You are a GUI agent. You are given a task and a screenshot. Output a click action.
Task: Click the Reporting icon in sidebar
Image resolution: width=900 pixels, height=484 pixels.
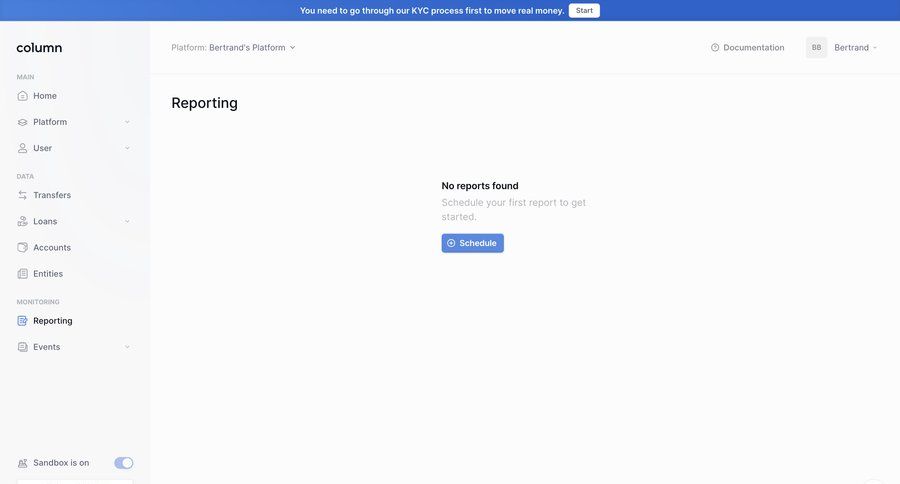(x=23, y=321)
